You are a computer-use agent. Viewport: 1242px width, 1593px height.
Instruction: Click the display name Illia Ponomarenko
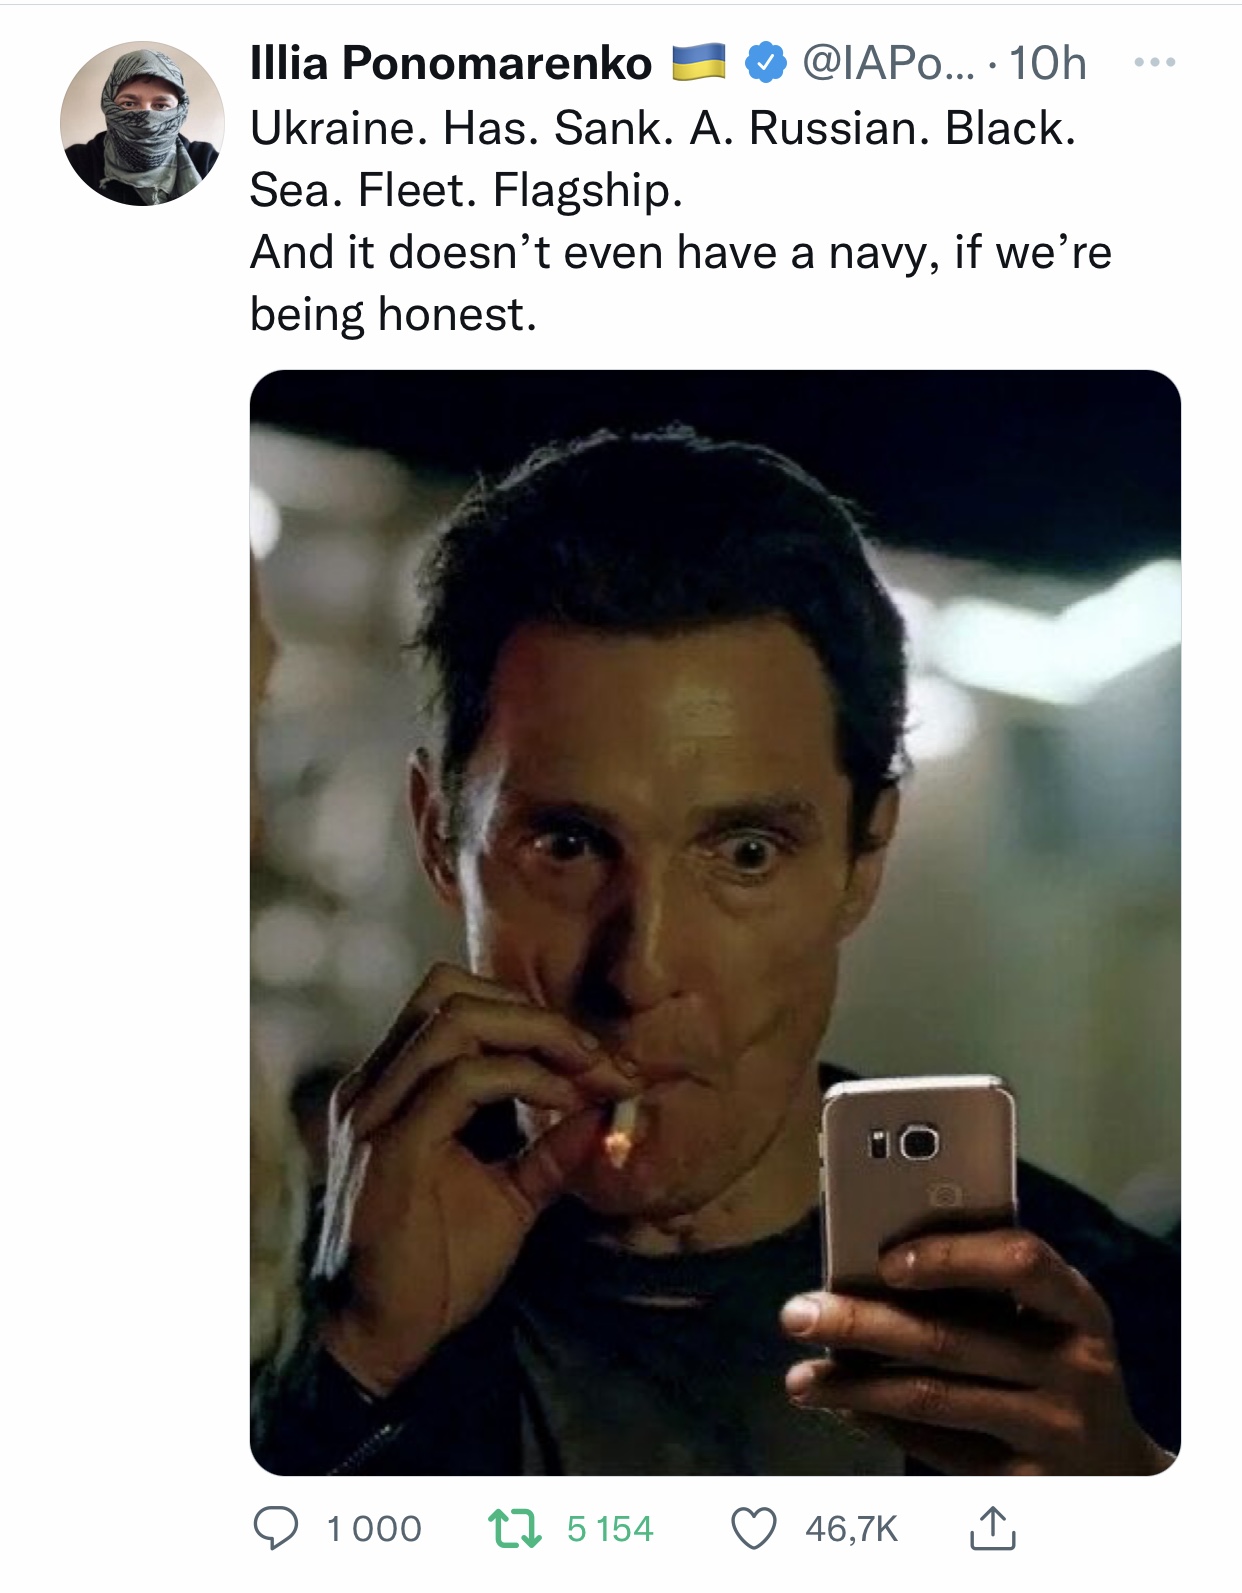(x=450, y=64)
